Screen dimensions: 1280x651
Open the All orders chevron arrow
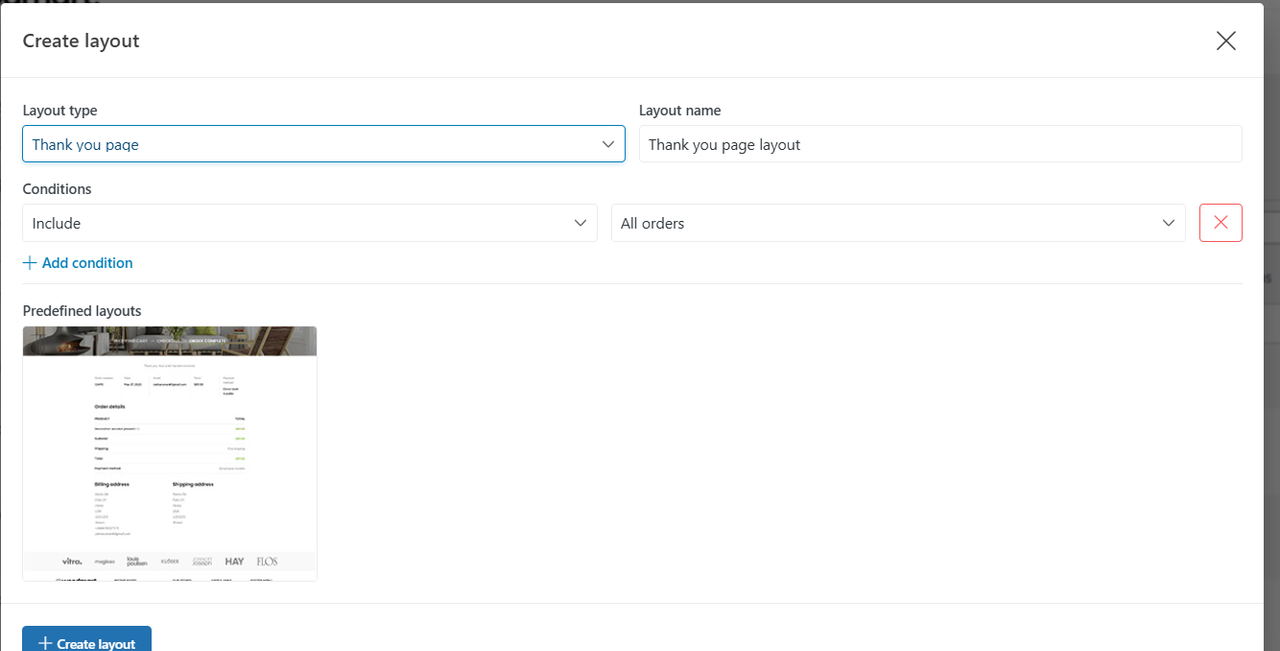pos(1168,223)
